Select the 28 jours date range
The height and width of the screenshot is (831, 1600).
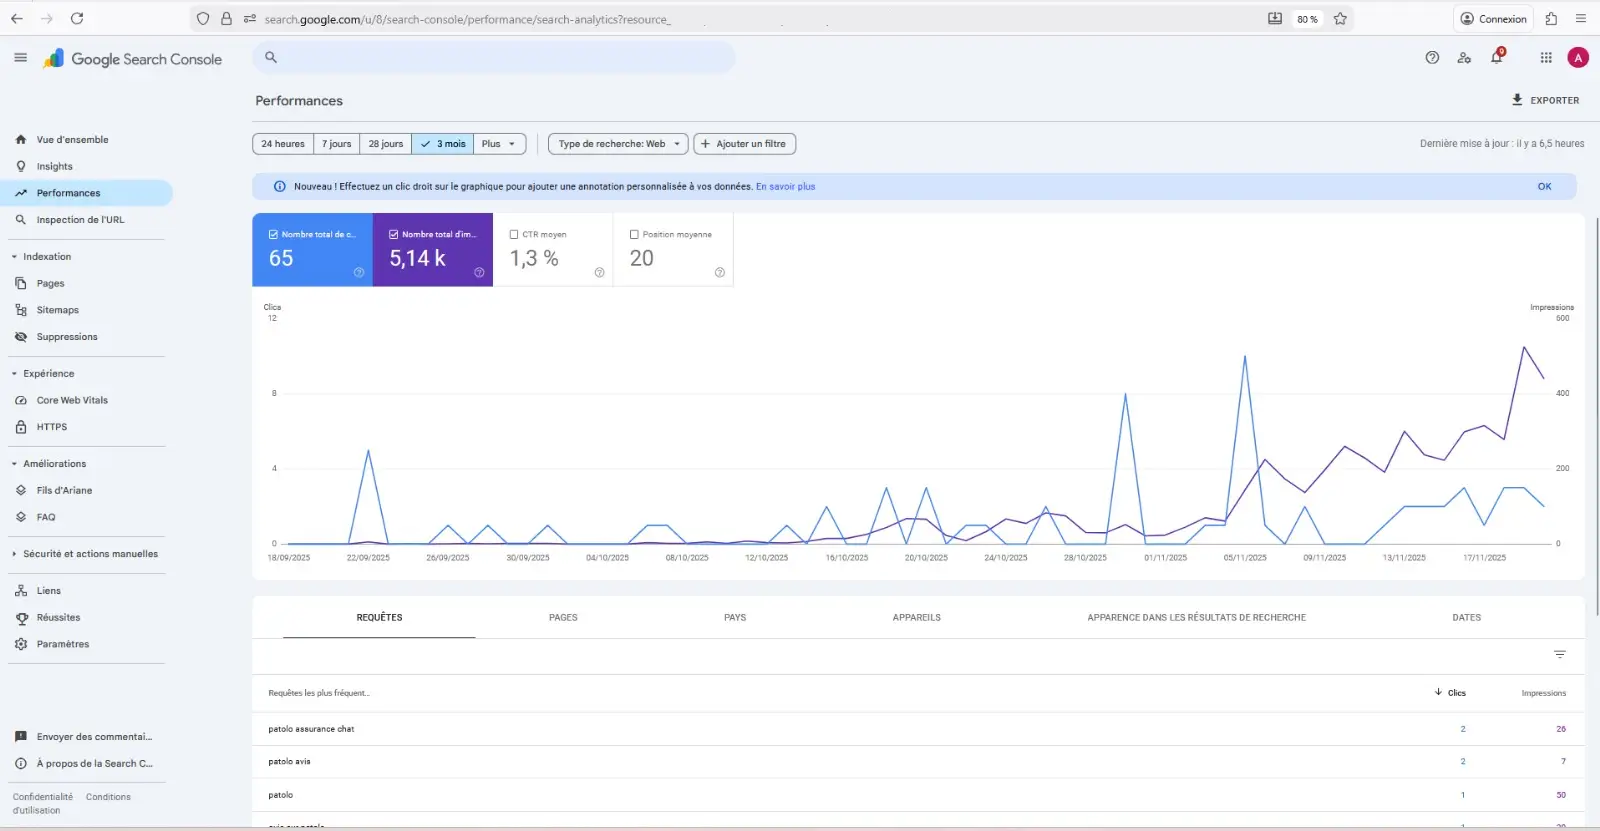[x=385, y=144]
